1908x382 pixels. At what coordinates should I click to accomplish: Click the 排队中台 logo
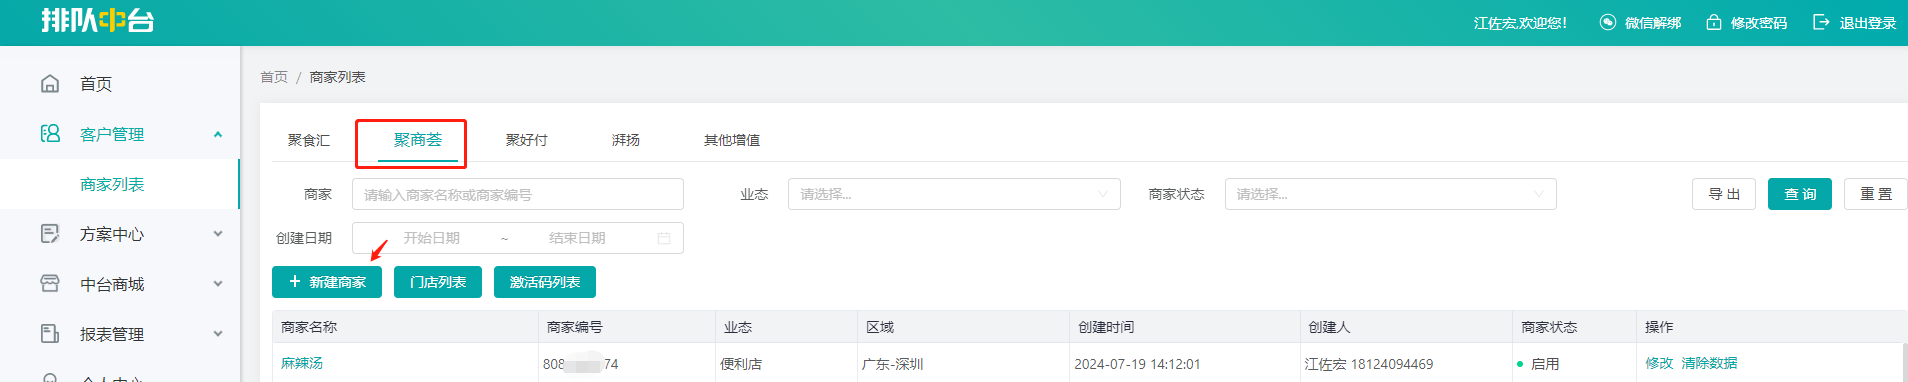point(97,21)
